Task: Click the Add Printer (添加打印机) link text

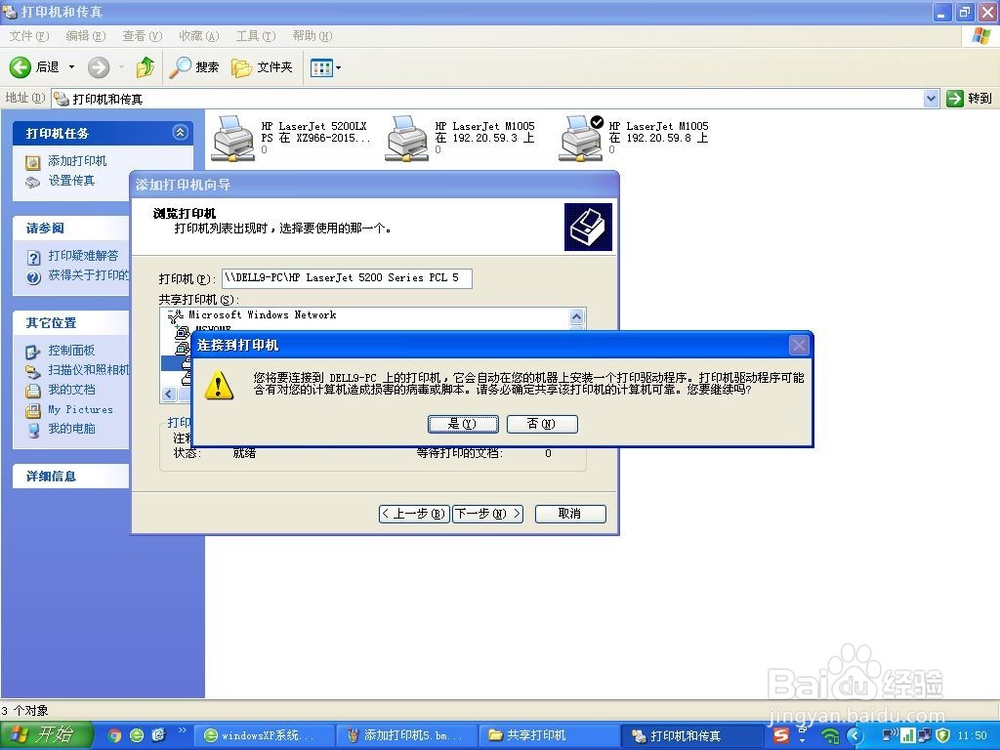Action: pos(77,161)
